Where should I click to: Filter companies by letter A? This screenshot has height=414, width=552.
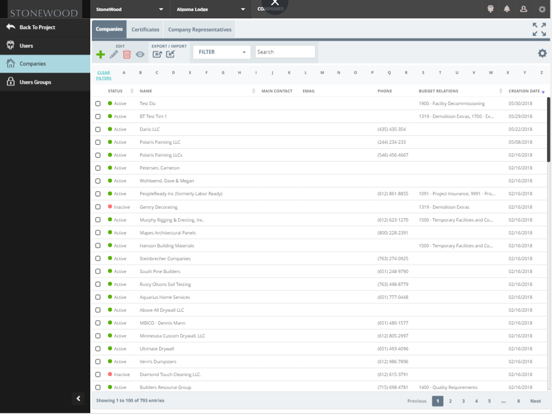[124, 73]
